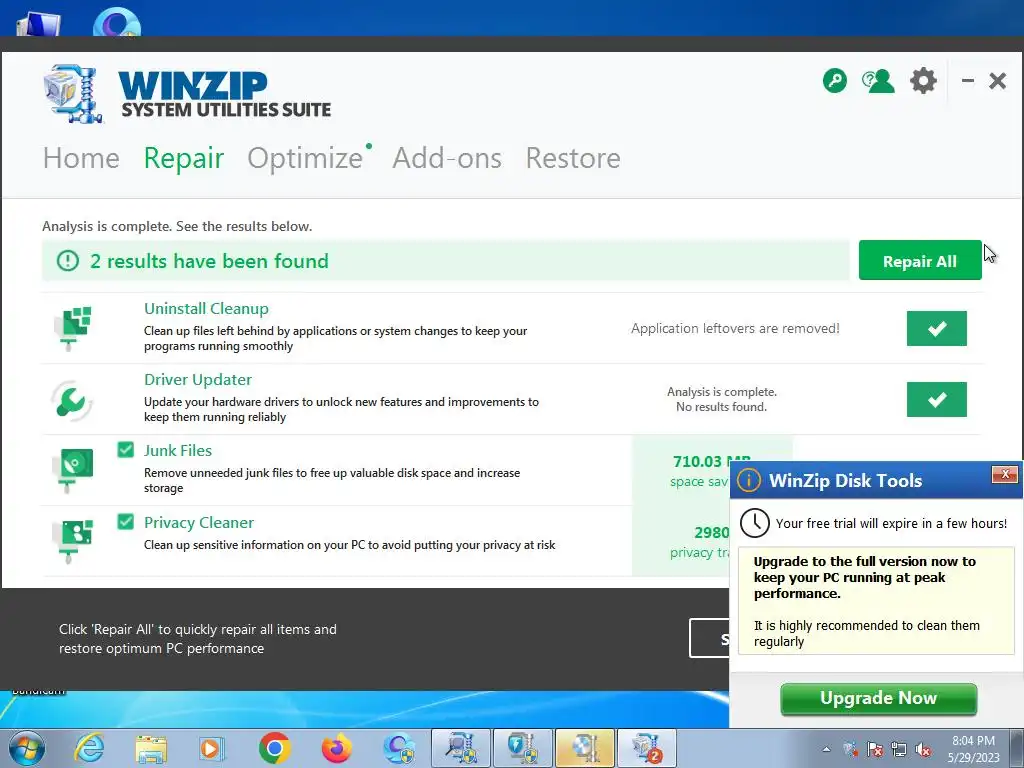Close the WinZip Disk Tools popup
Screen dimensions: 1024x768
click(1004, 474)
